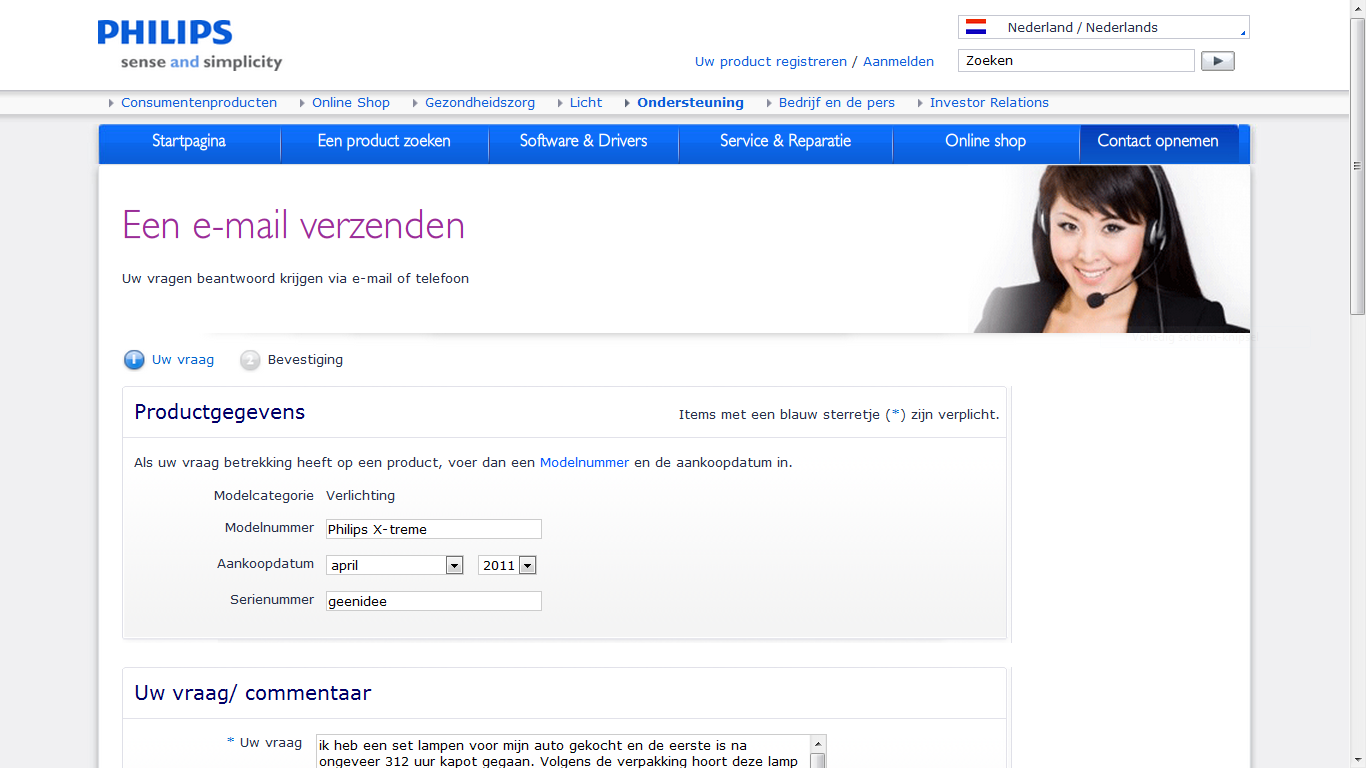Open the Contact opnemen tab

pos(1158,142)
